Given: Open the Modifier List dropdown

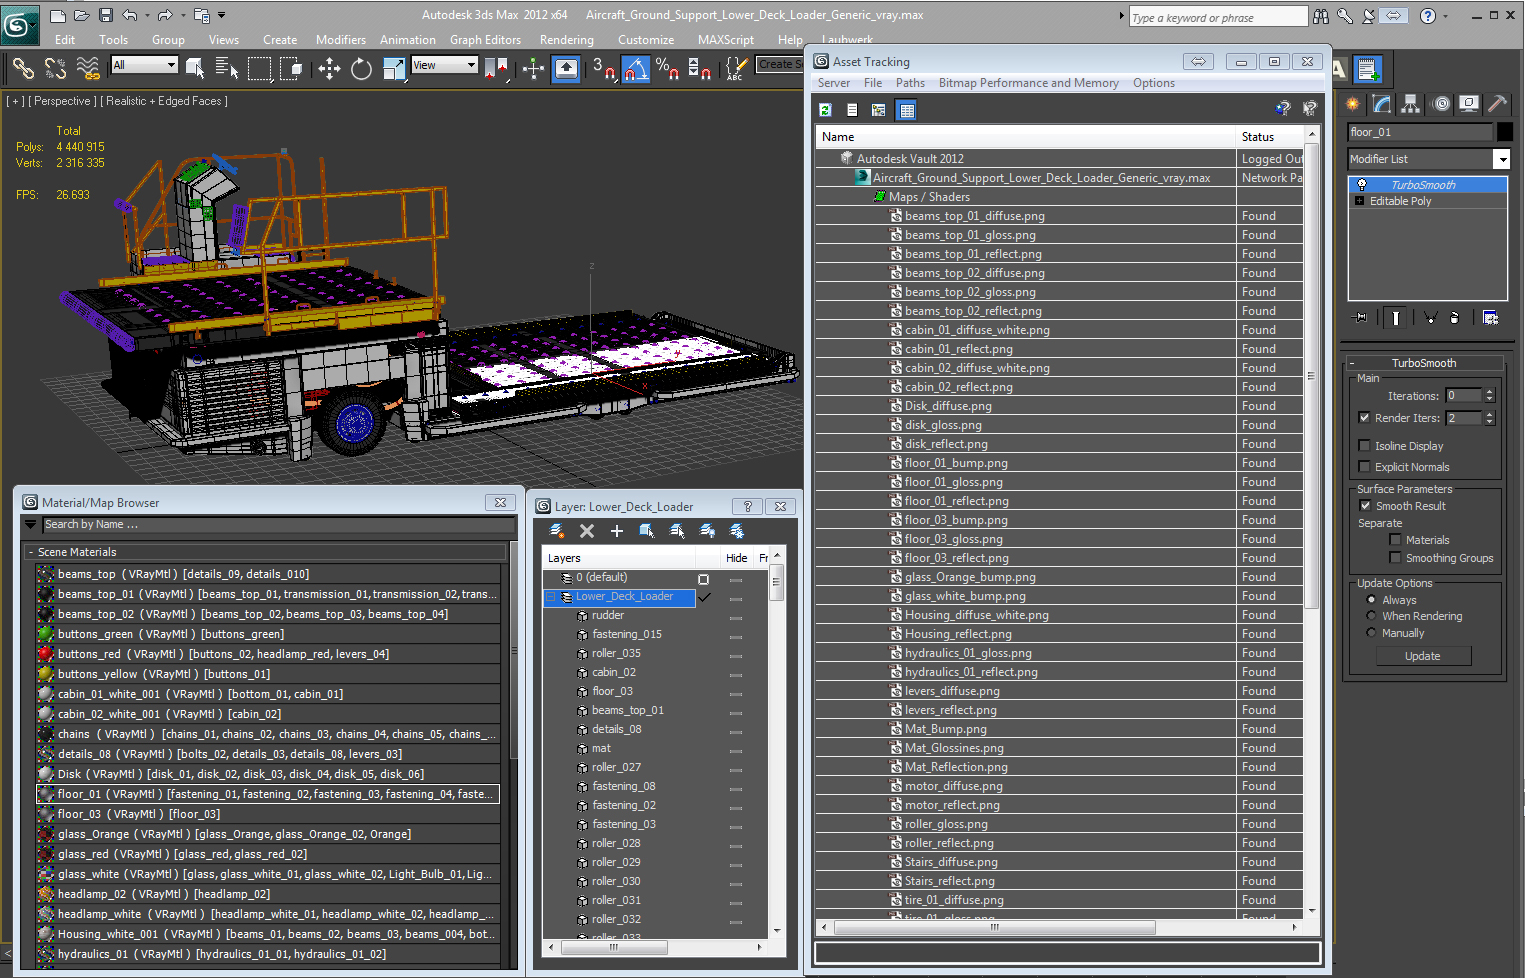Looking at the screenshot, I should [x=1501, y=159].
